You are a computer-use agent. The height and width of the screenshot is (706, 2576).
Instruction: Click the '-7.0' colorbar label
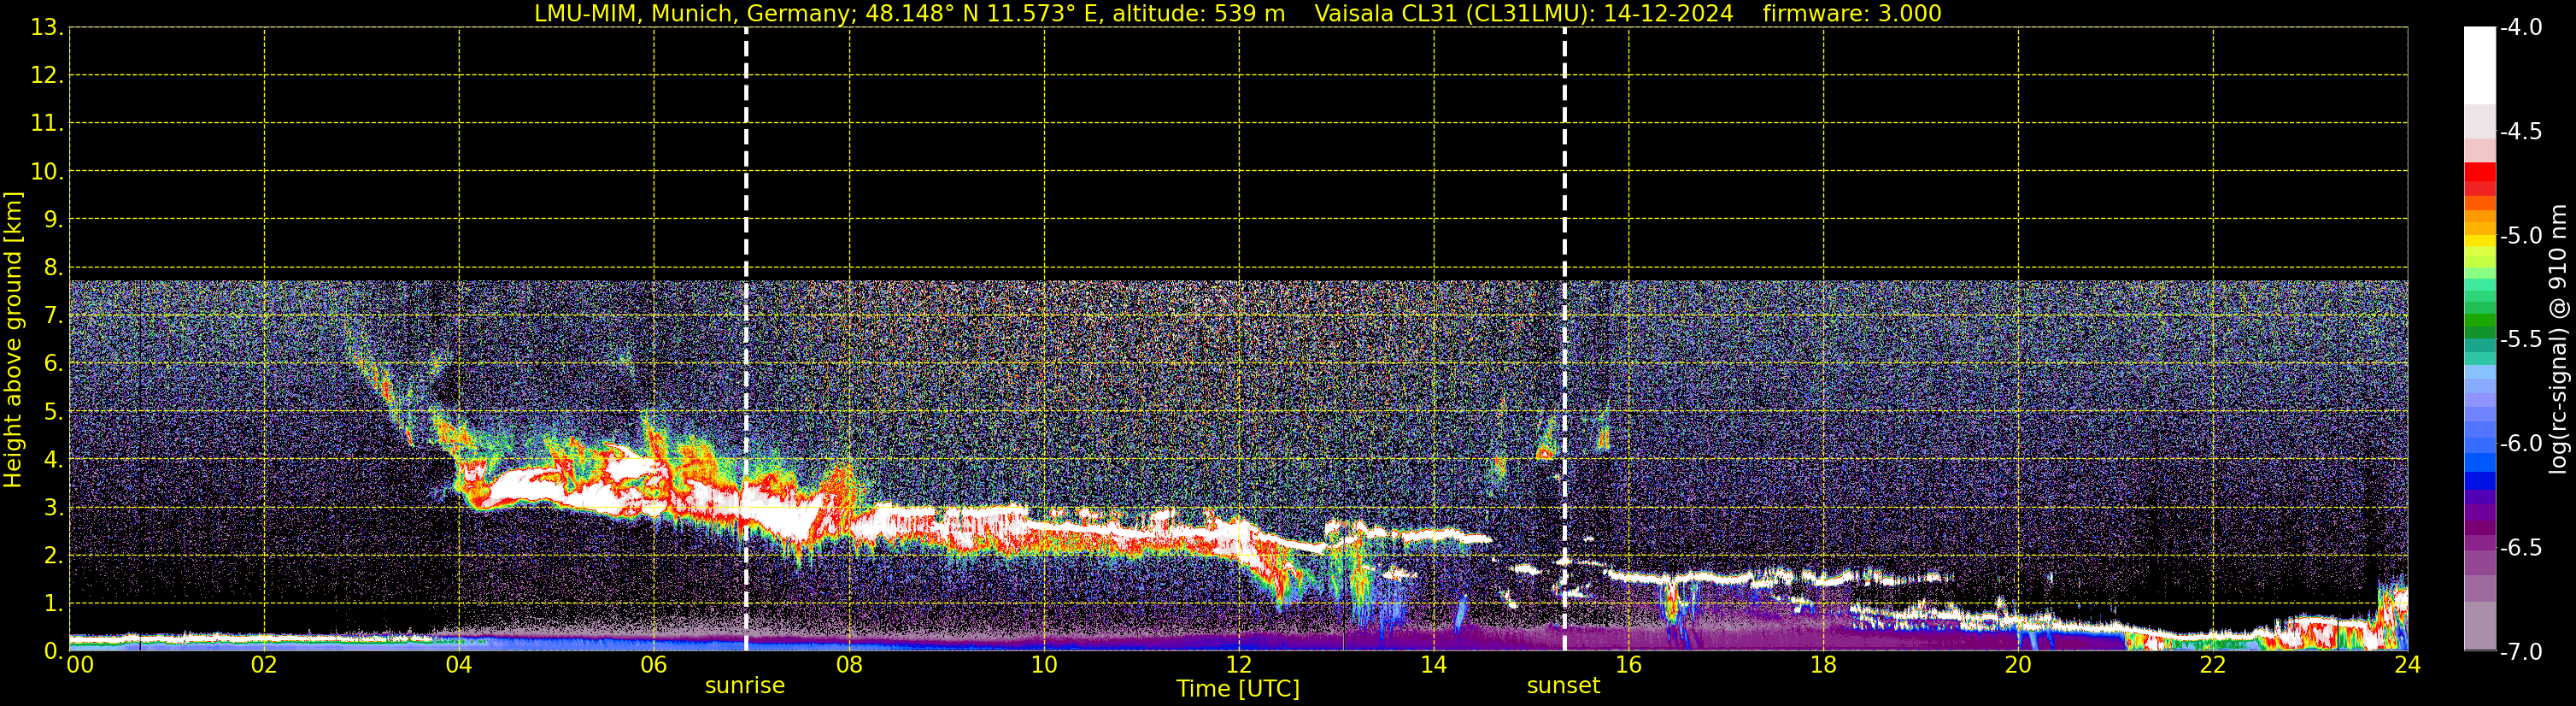tap(2521, 652)
